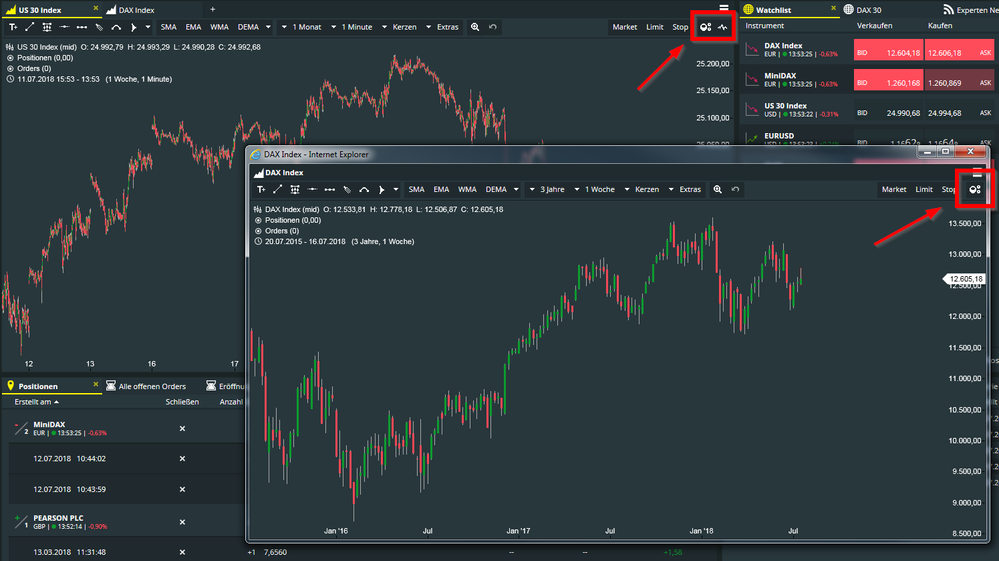Open the 3 Jahre range dropdown
999x561 pixels.
click(x=548, y=190)
